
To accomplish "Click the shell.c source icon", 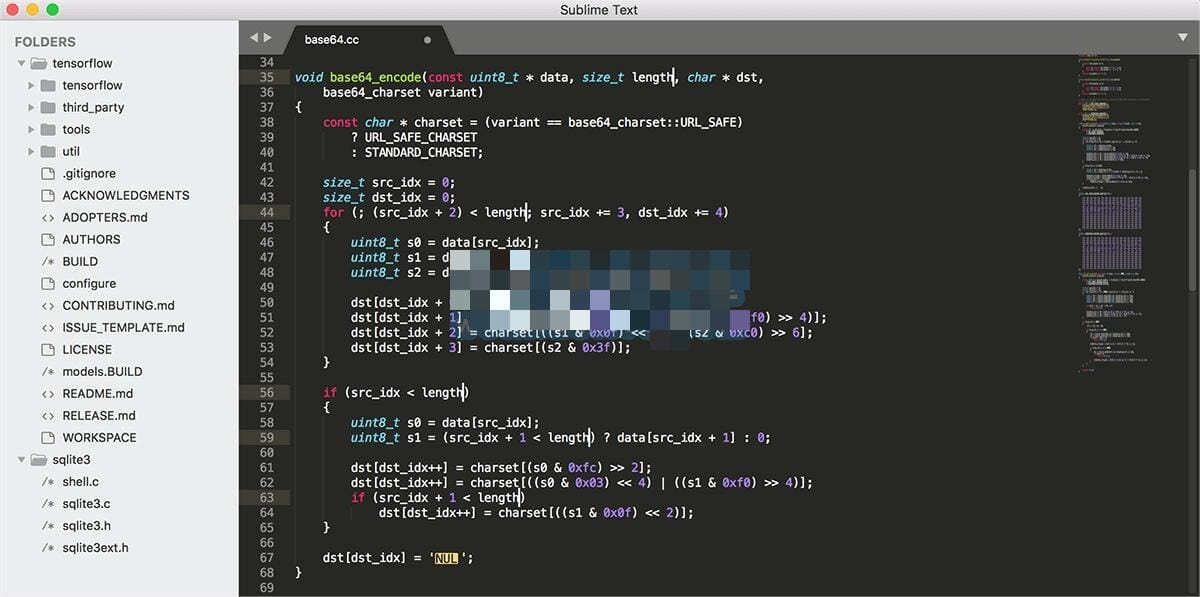I will [x=47, y=481].
